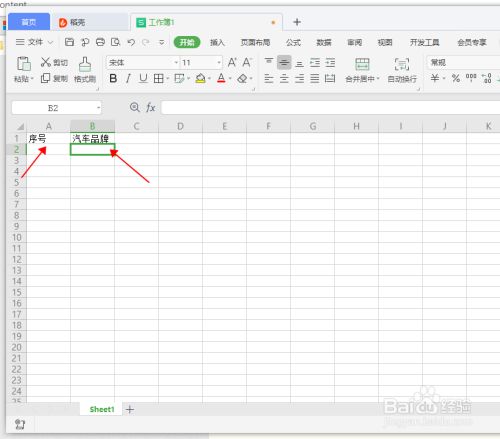Activate the Format Painter brush (格式刷)
Screen dimensions: 500x439
point(85,70)
